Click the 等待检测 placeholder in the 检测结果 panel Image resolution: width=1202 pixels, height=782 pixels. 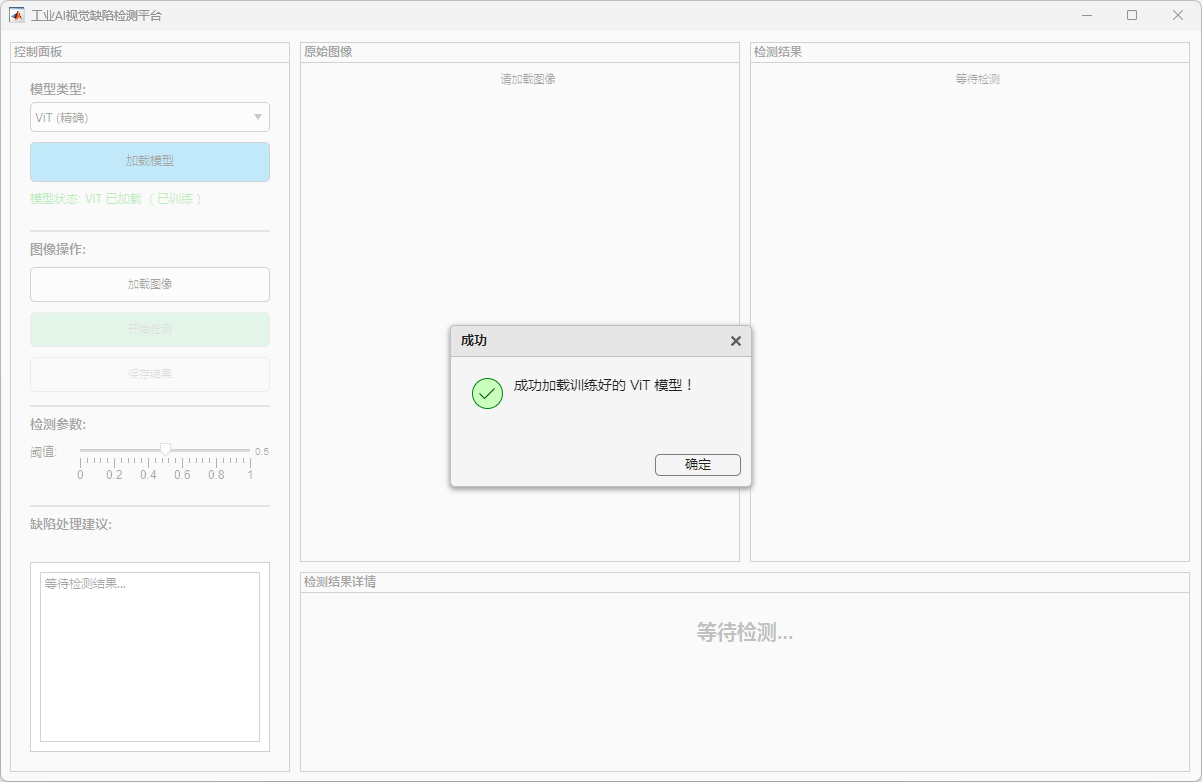[x=977, y=79]
